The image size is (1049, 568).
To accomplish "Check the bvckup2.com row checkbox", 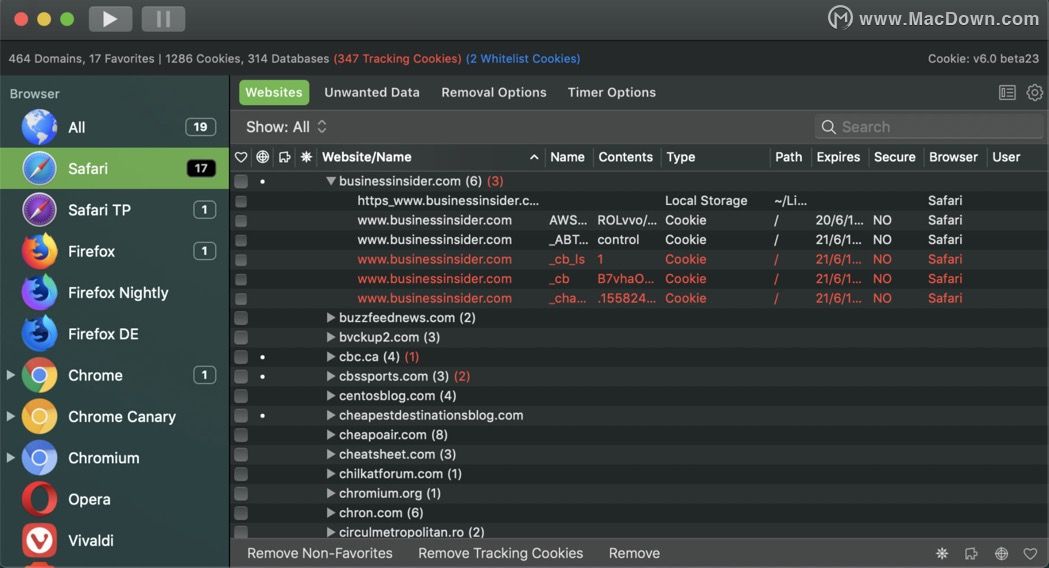I will point(241,337).
